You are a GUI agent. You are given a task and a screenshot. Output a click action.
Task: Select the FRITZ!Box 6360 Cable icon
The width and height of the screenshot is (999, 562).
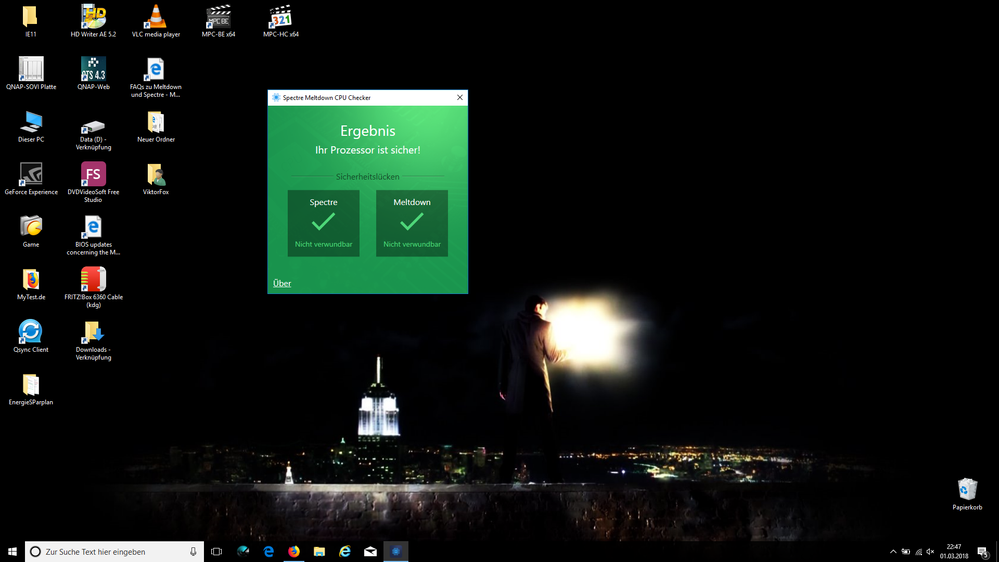click(93, 287)
